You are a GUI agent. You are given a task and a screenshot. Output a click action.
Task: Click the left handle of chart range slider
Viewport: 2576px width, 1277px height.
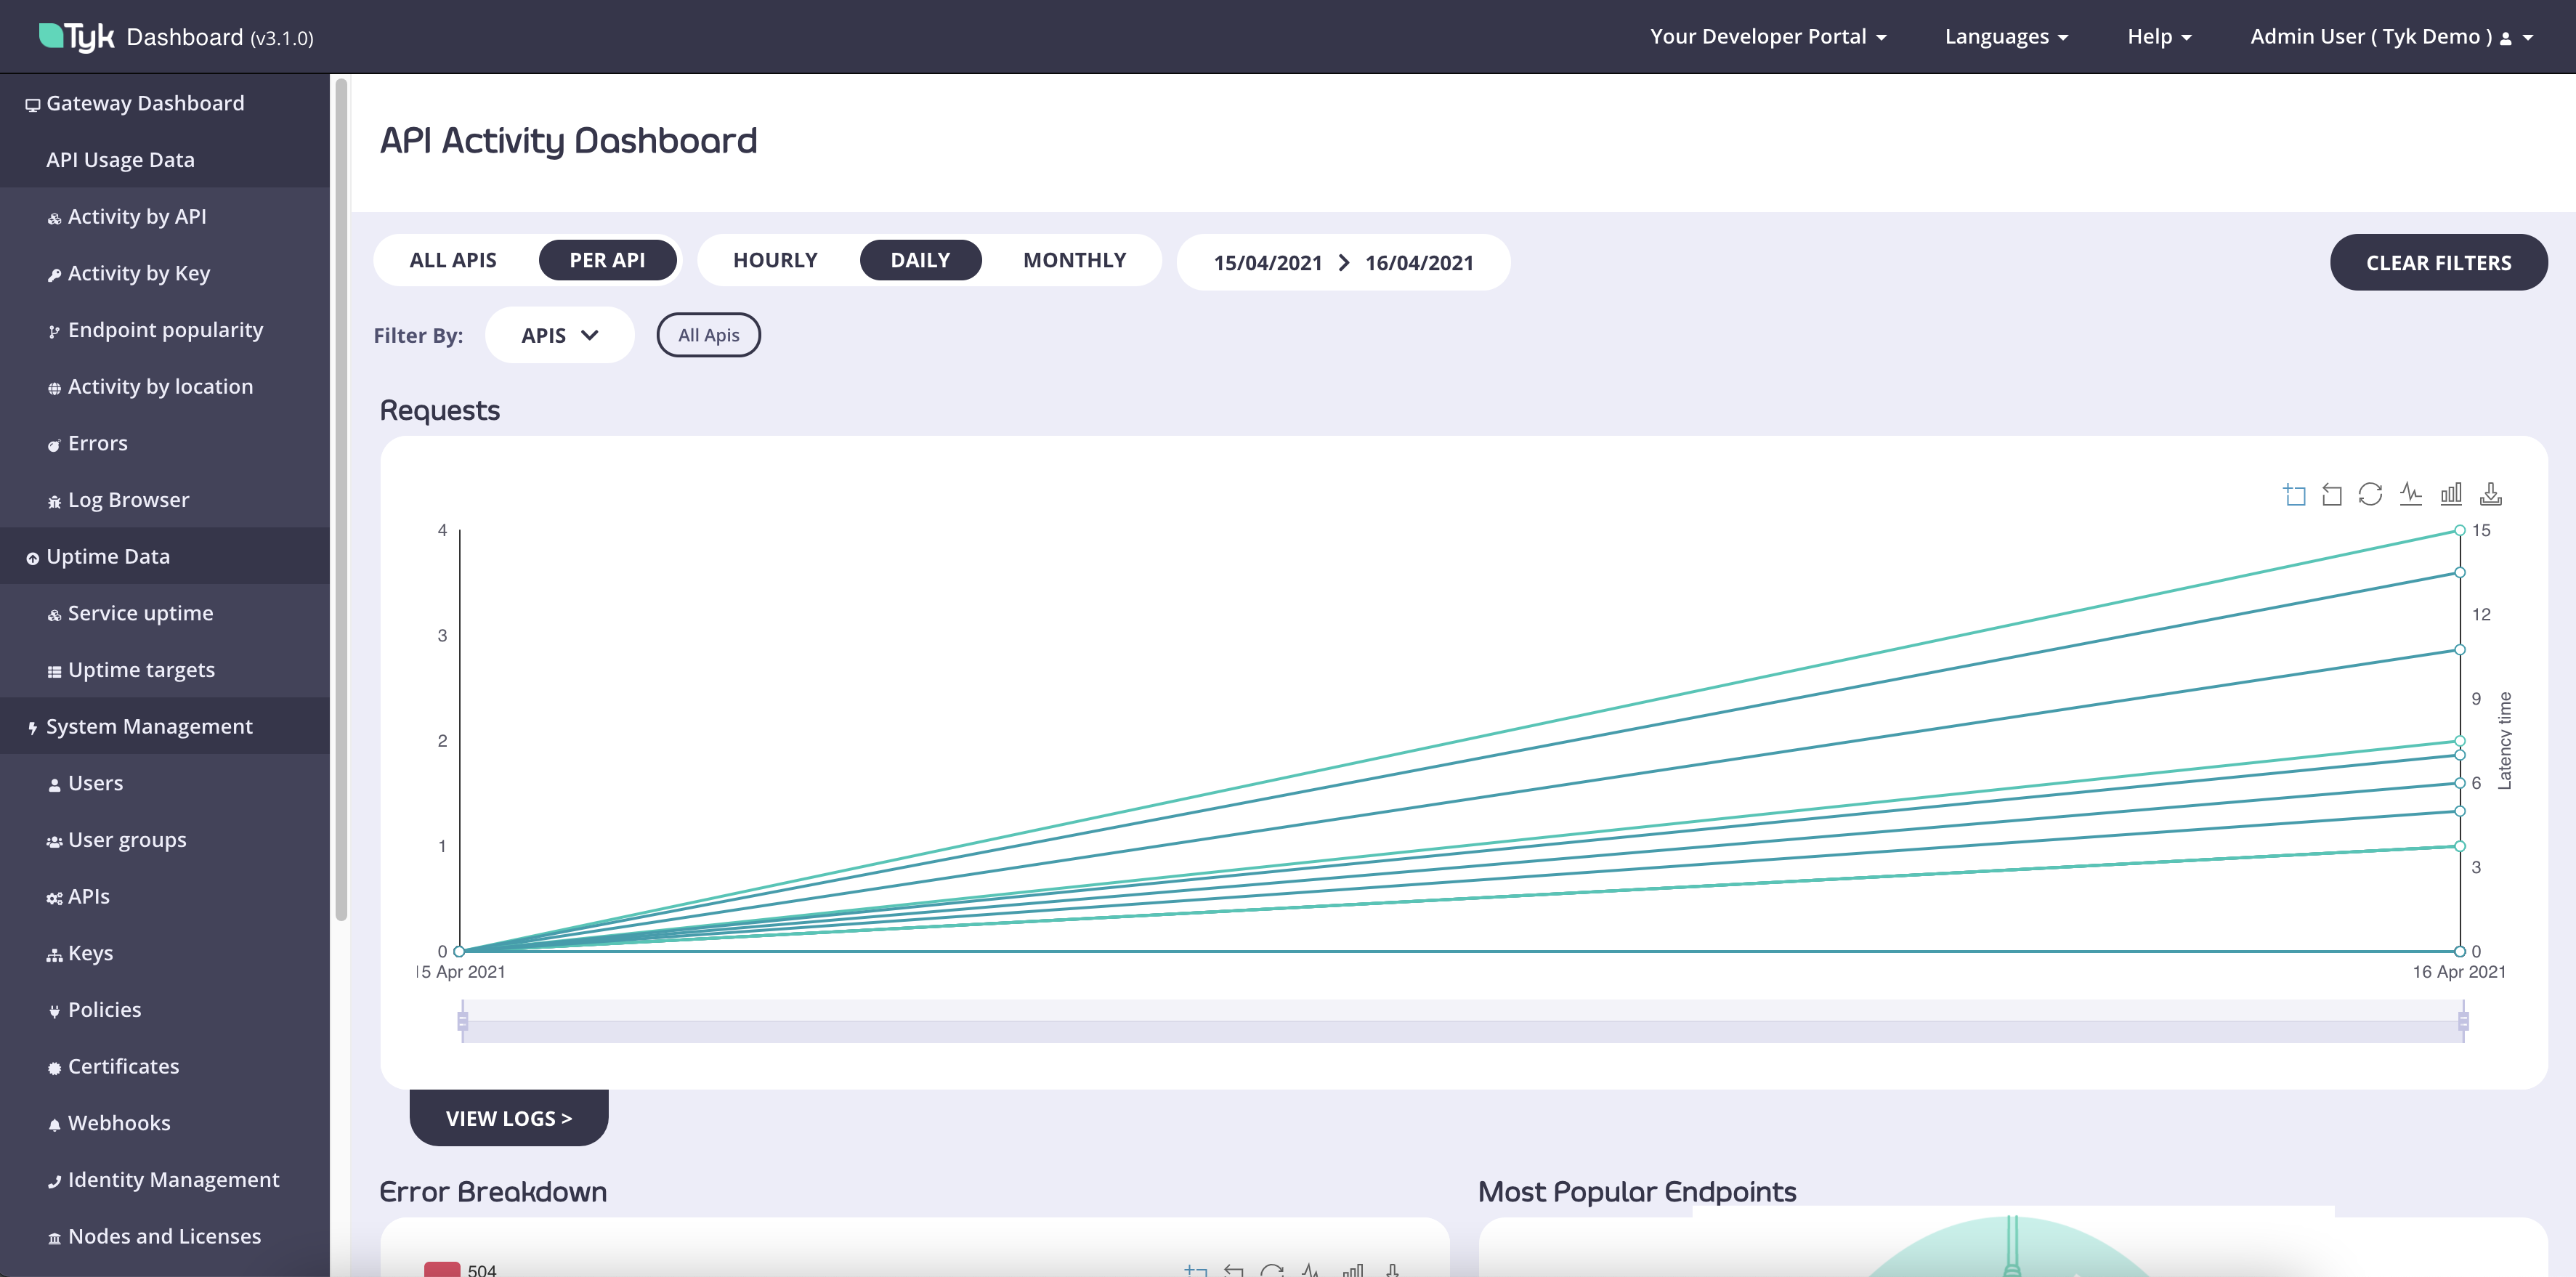click(x=462, y=1021)
